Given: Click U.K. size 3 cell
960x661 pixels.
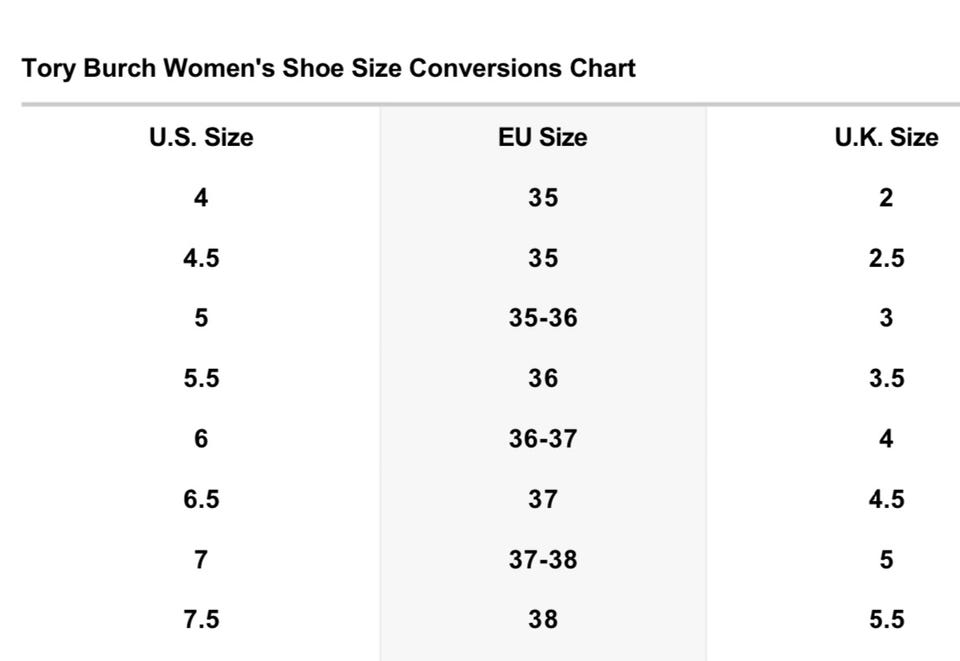Looking at the screenshot, I should [886, 318].
